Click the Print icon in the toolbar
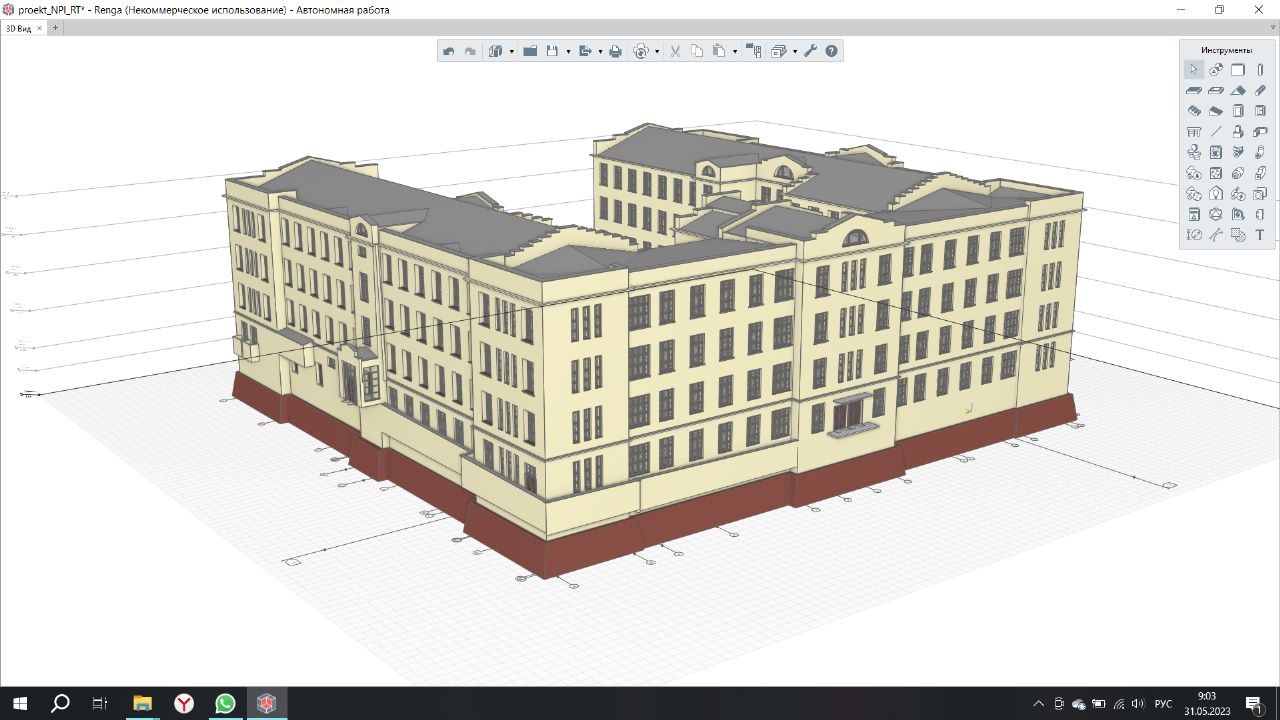1280x720 pixels. tap(615, 51)
